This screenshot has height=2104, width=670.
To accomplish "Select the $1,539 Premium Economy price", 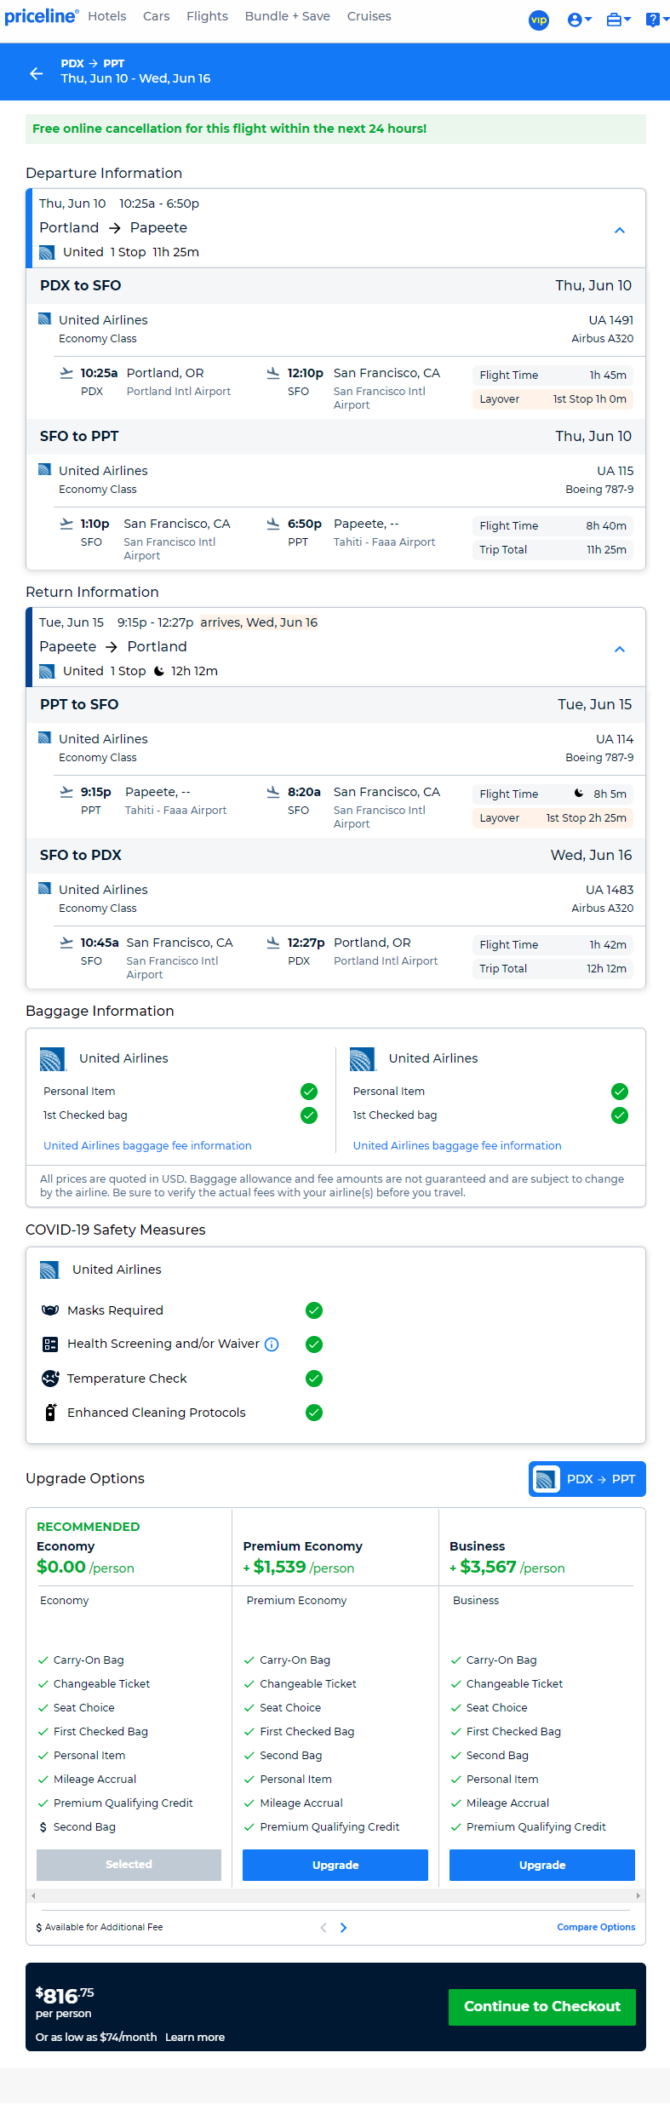I will pos(298,1568).
